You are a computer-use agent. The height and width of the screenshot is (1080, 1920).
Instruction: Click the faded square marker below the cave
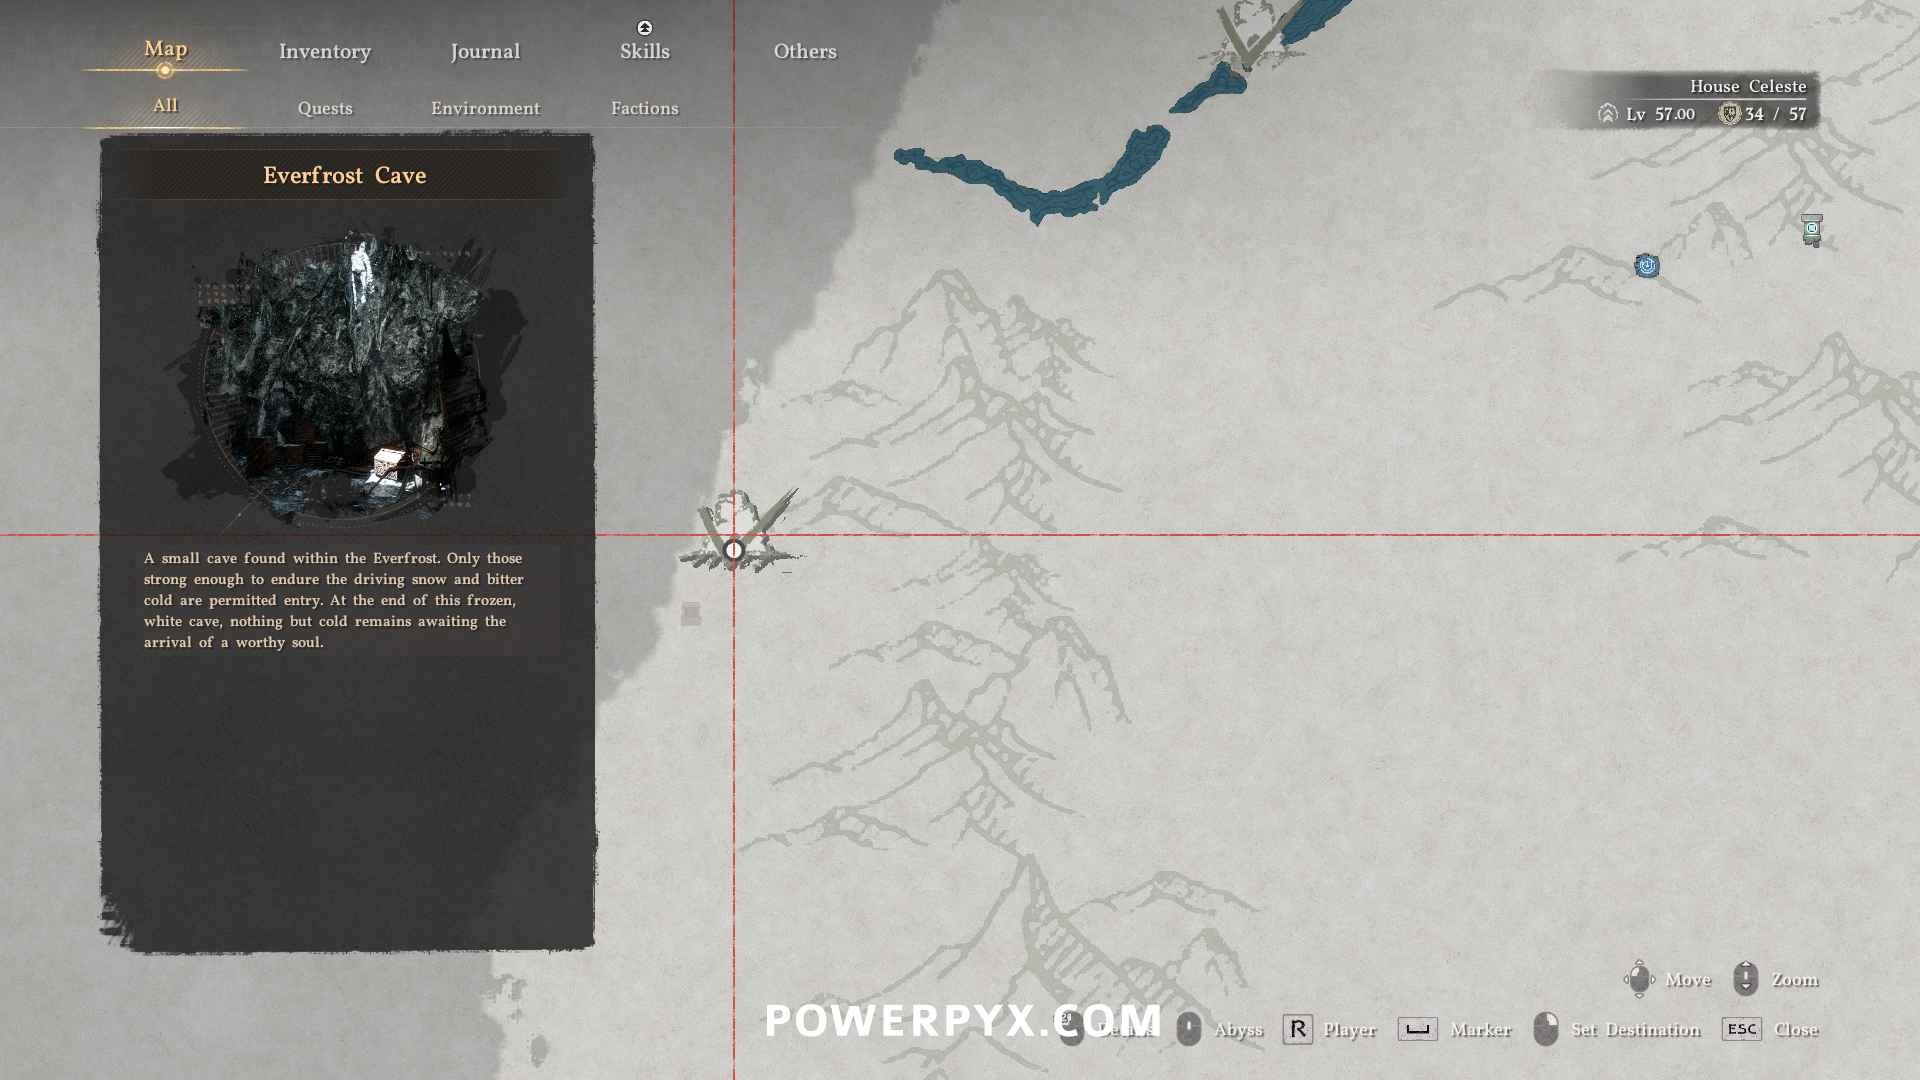690,613
